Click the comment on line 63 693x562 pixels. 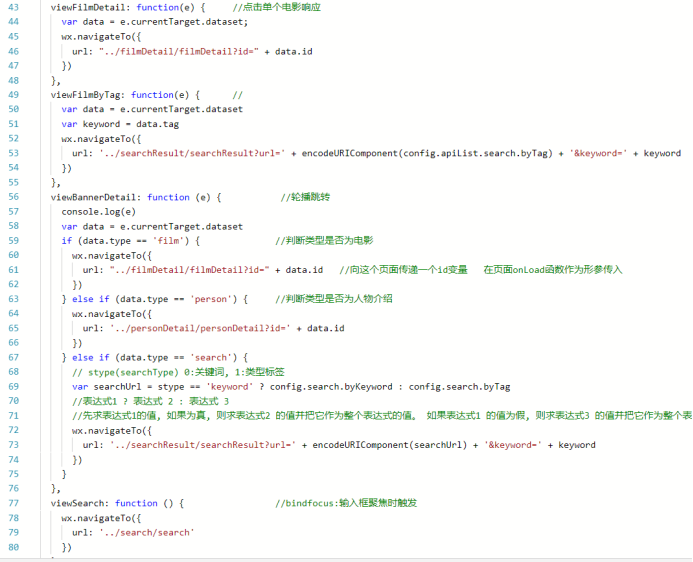[x=334, y=299]
